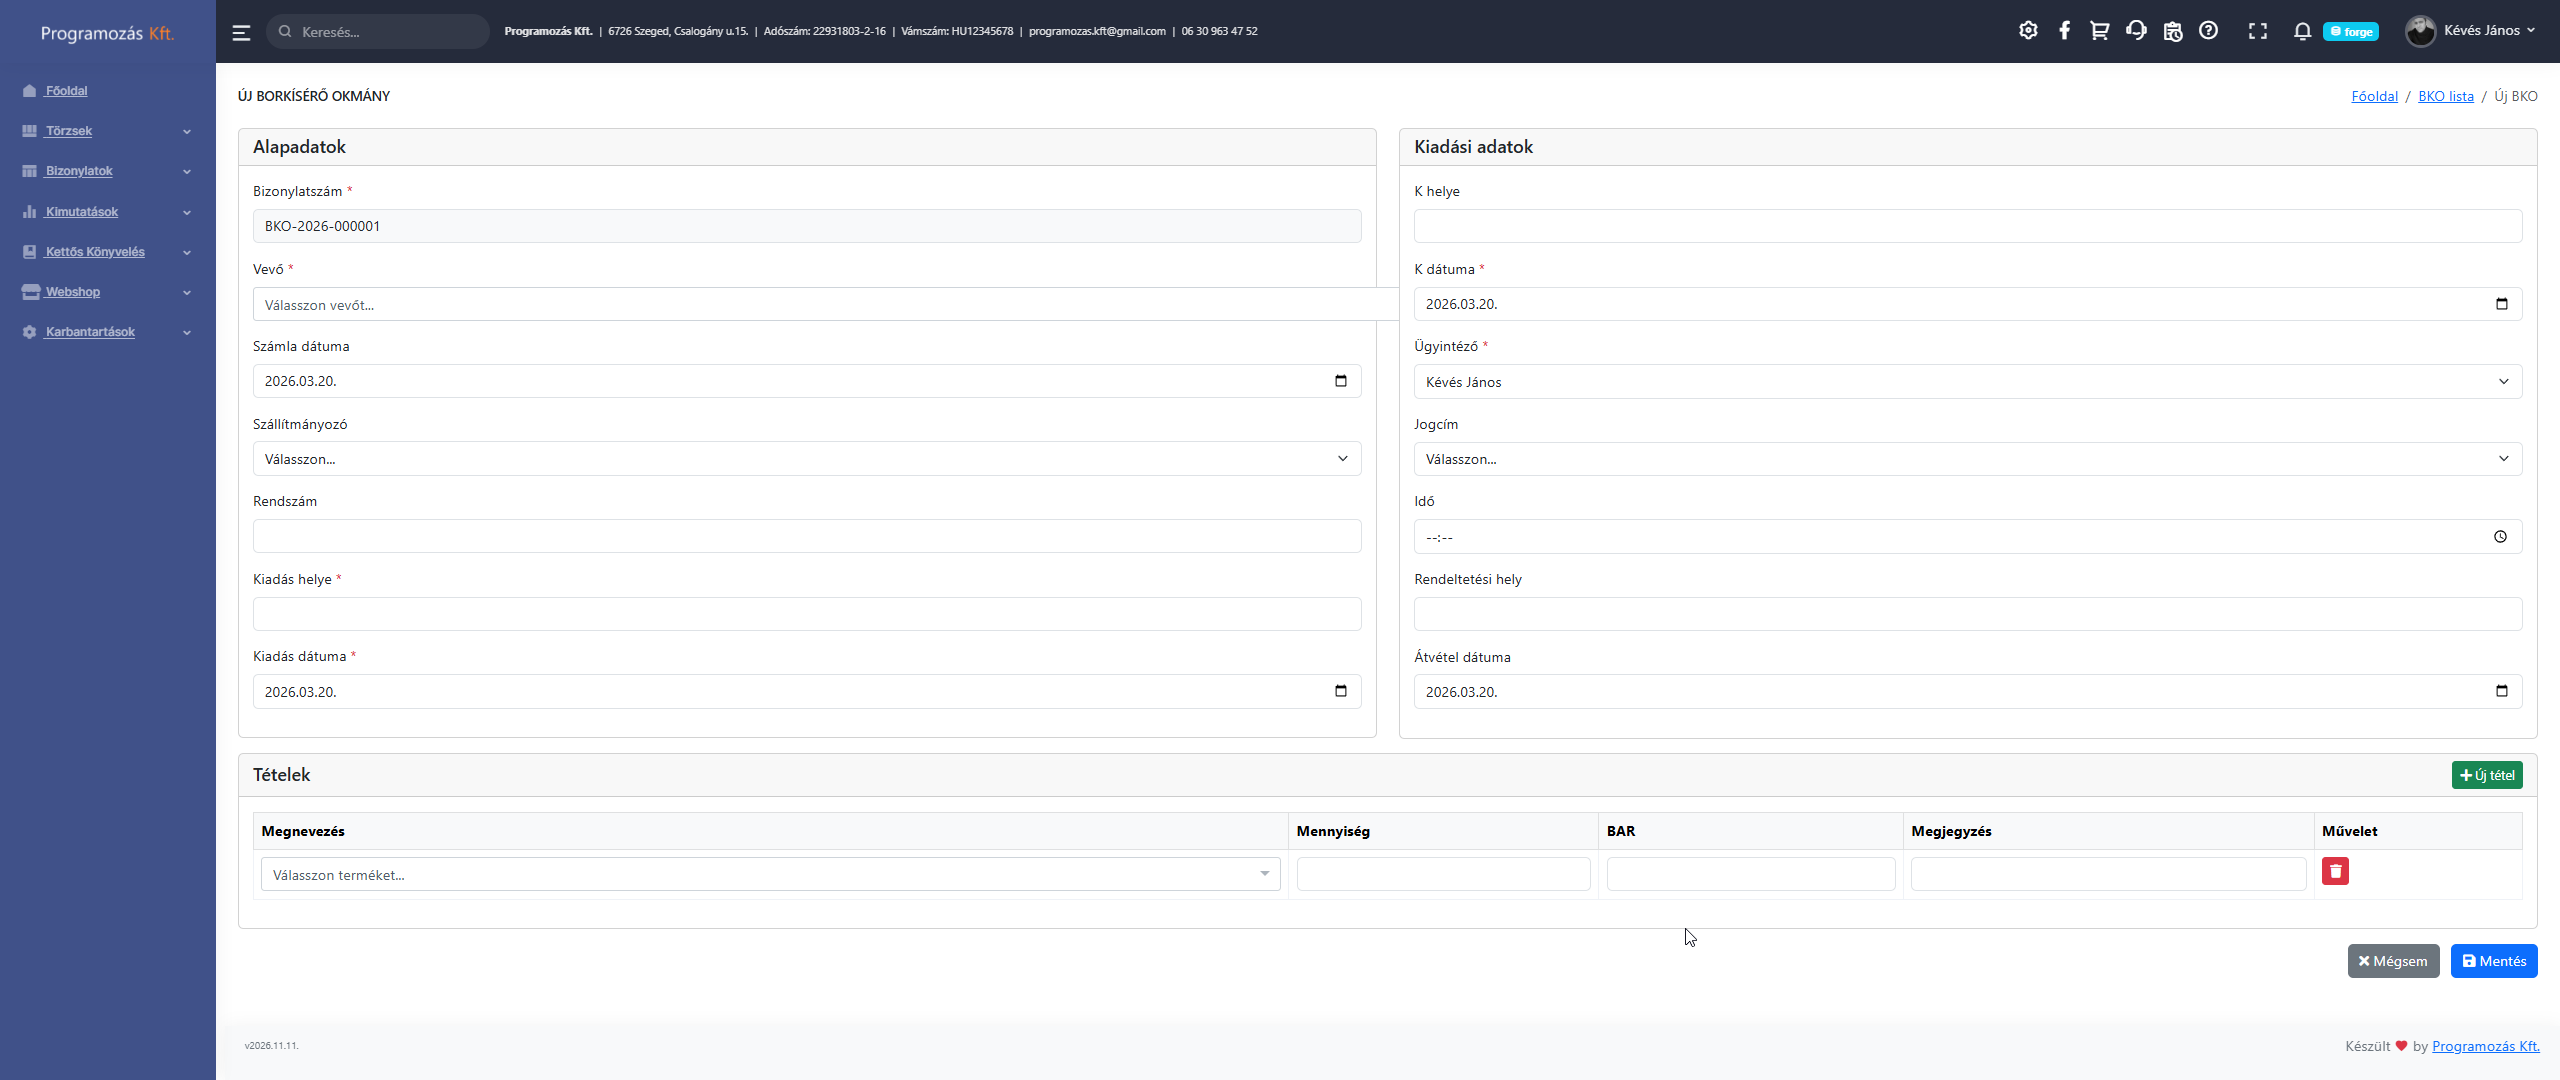Open the shopping cart icon
Image resolution: width=2560 pixels, height=1080 pixels.
click(x=2099, y=31)
